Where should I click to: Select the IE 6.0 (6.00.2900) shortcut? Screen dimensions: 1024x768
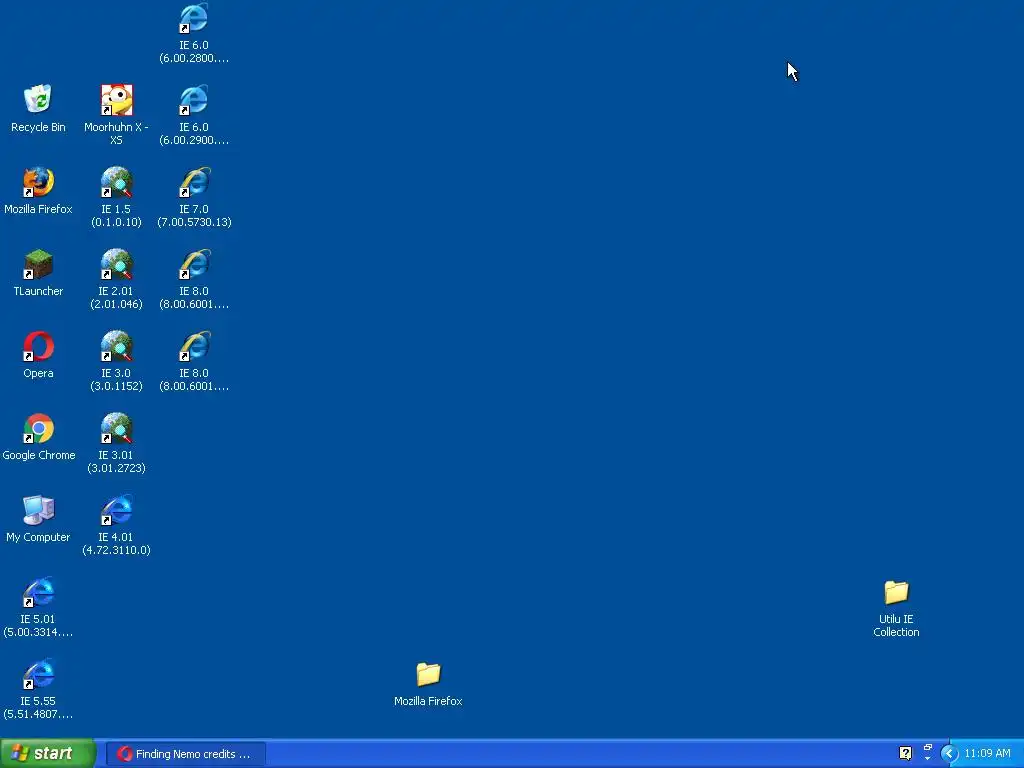(194, 115)
